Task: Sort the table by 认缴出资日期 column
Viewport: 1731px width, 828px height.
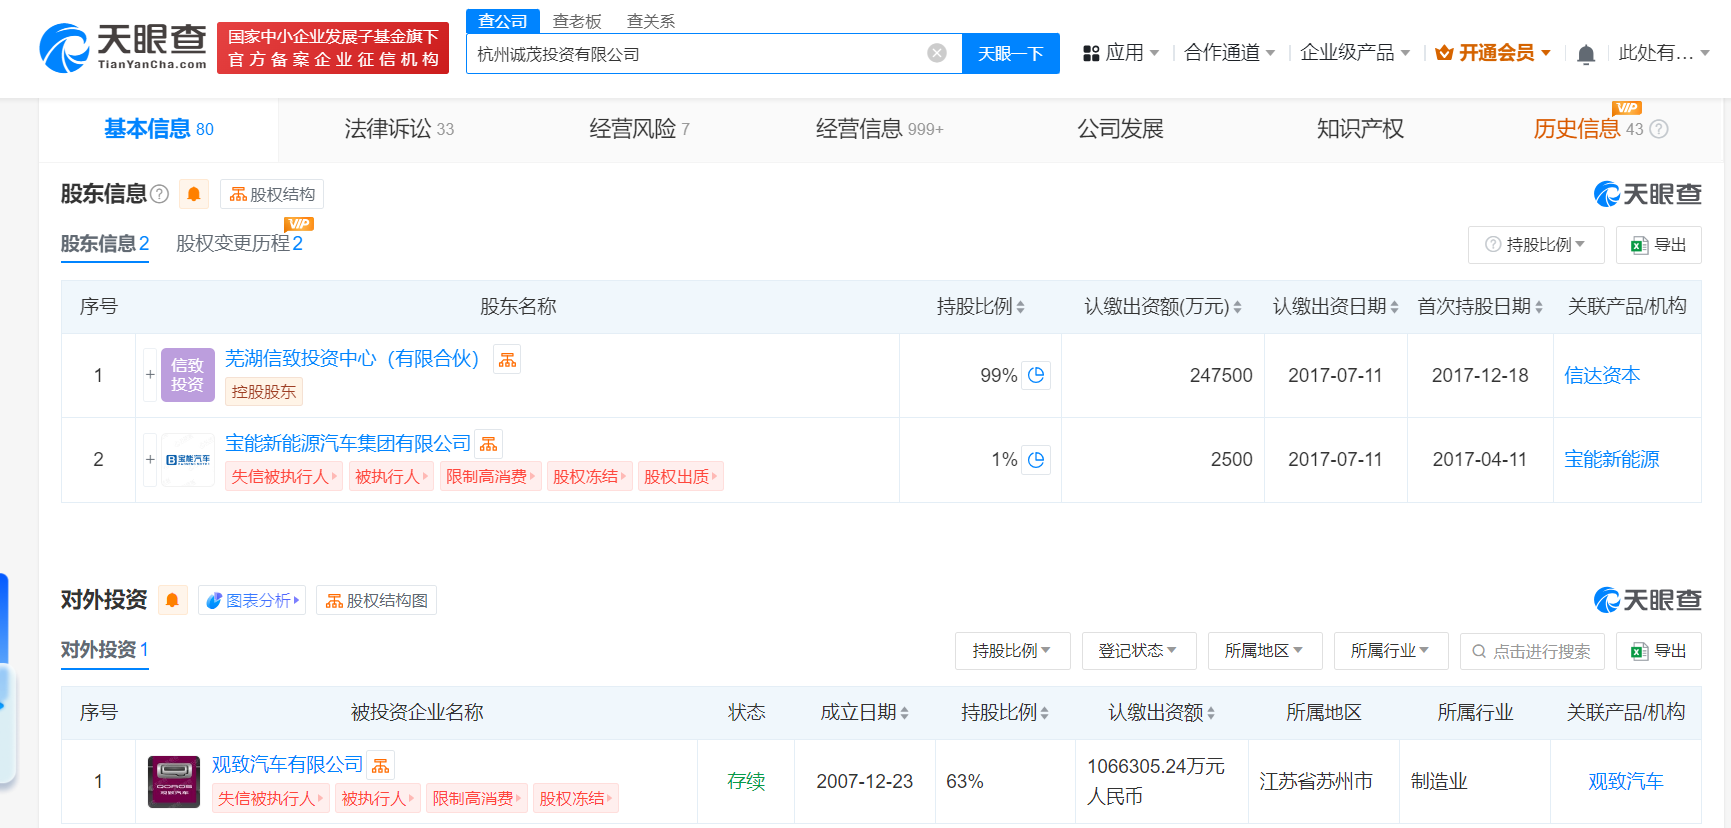Action: pyautogui.click(x=1335, y=307)
